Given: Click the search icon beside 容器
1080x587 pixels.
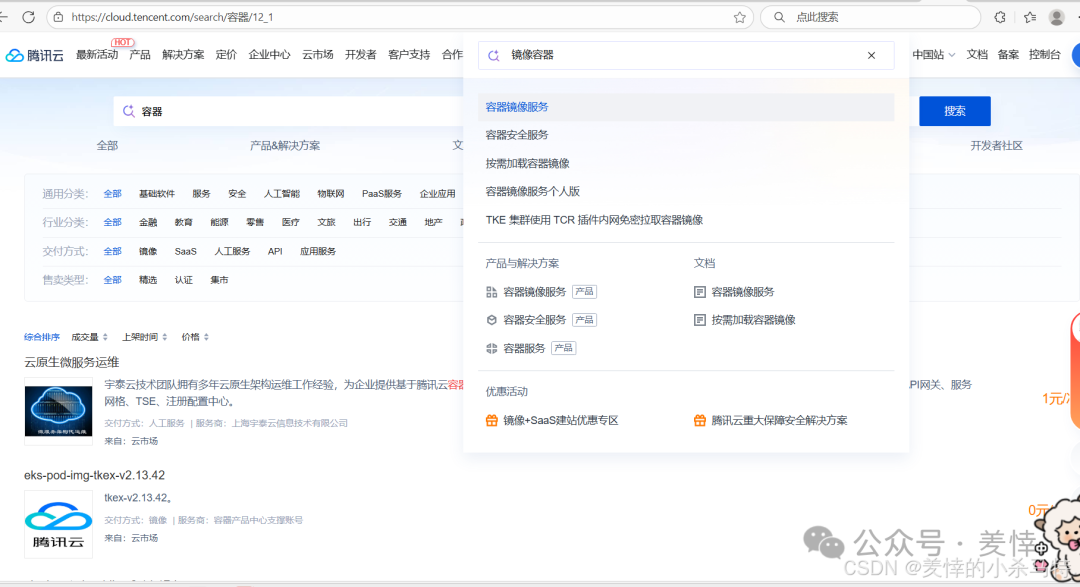Looking at the screenshot, I should tap(129, 111).
